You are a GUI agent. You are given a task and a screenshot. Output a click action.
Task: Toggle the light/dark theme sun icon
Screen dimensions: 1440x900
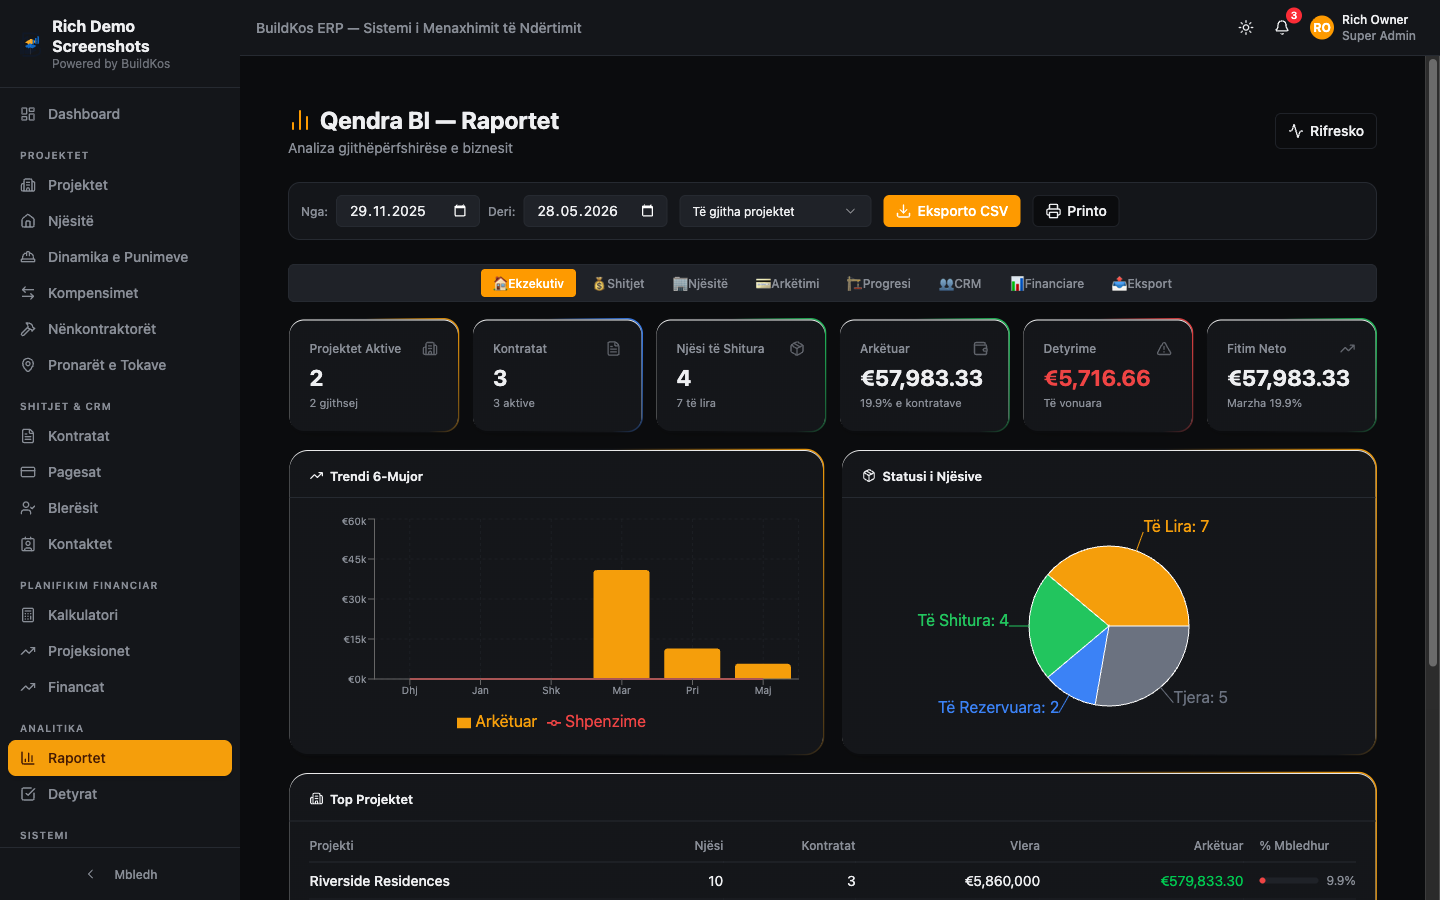(x=1246, y=28)
